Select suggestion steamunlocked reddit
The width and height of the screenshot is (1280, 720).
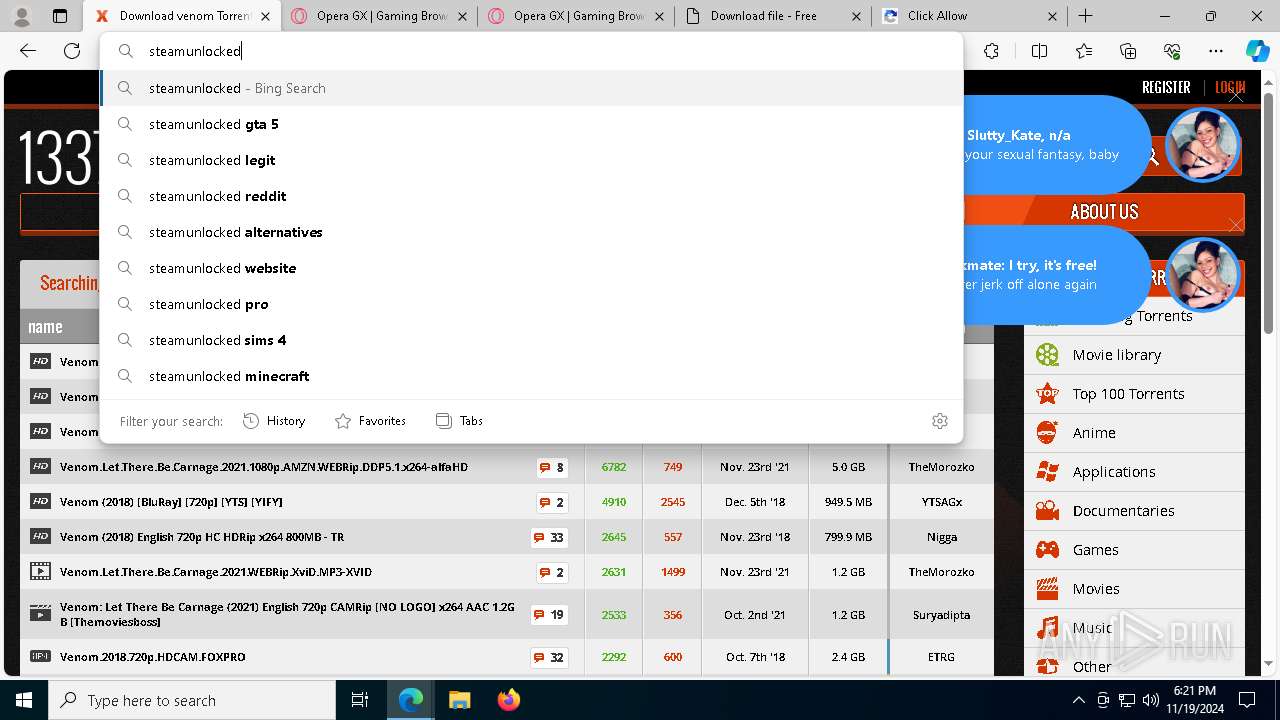[531, 196]
